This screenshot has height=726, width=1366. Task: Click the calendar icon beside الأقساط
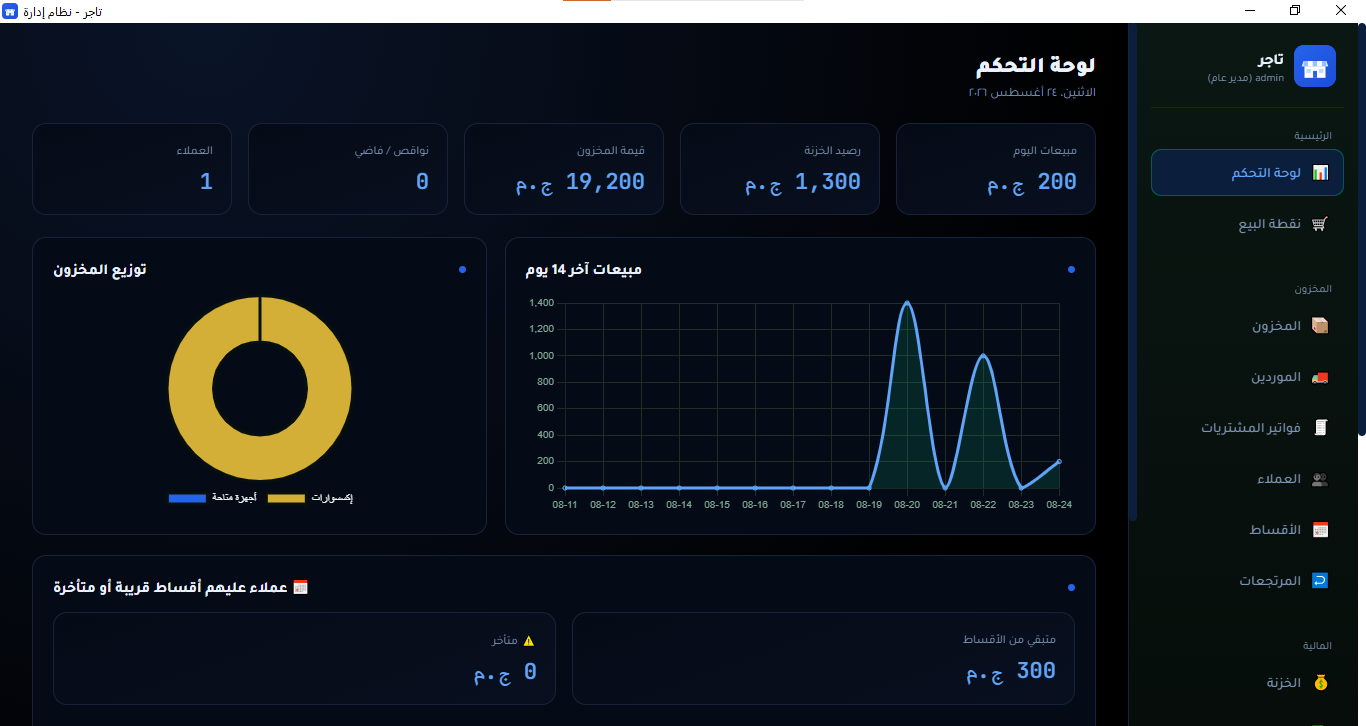coord(1320,530)
